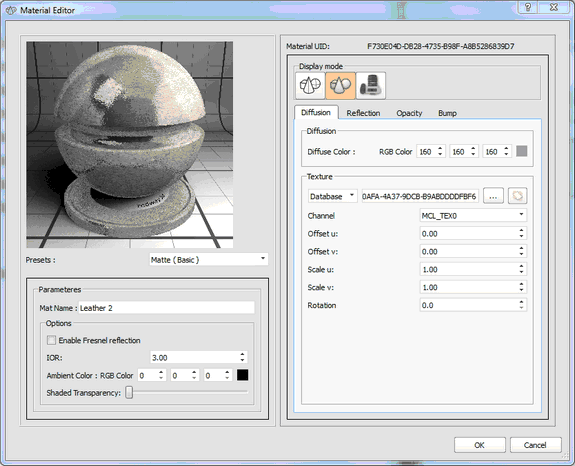Click the OK button
Viewport: 575px width, 466px height.
[480, 445]
